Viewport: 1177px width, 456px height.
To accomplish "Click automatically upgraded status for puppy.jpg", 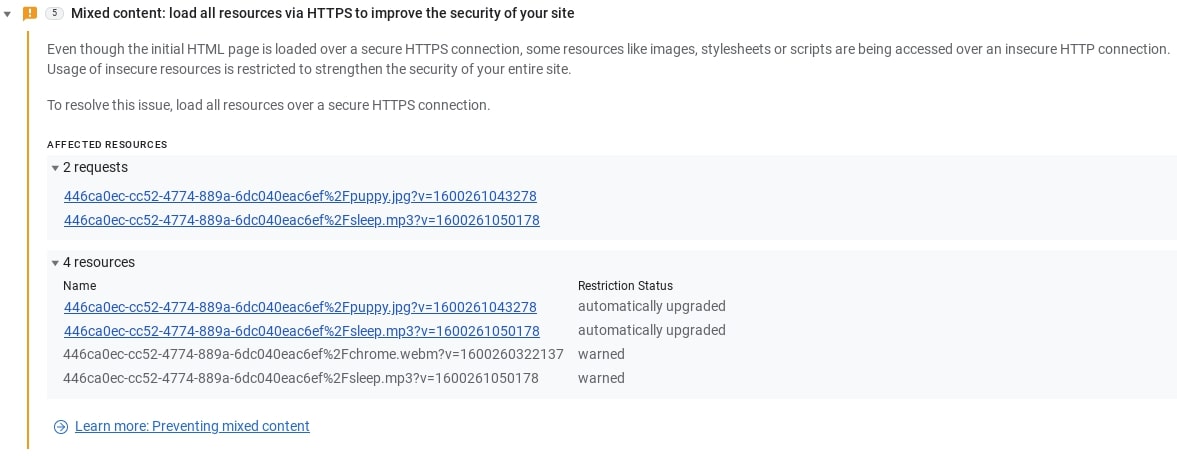I will (x=651, y=306).
